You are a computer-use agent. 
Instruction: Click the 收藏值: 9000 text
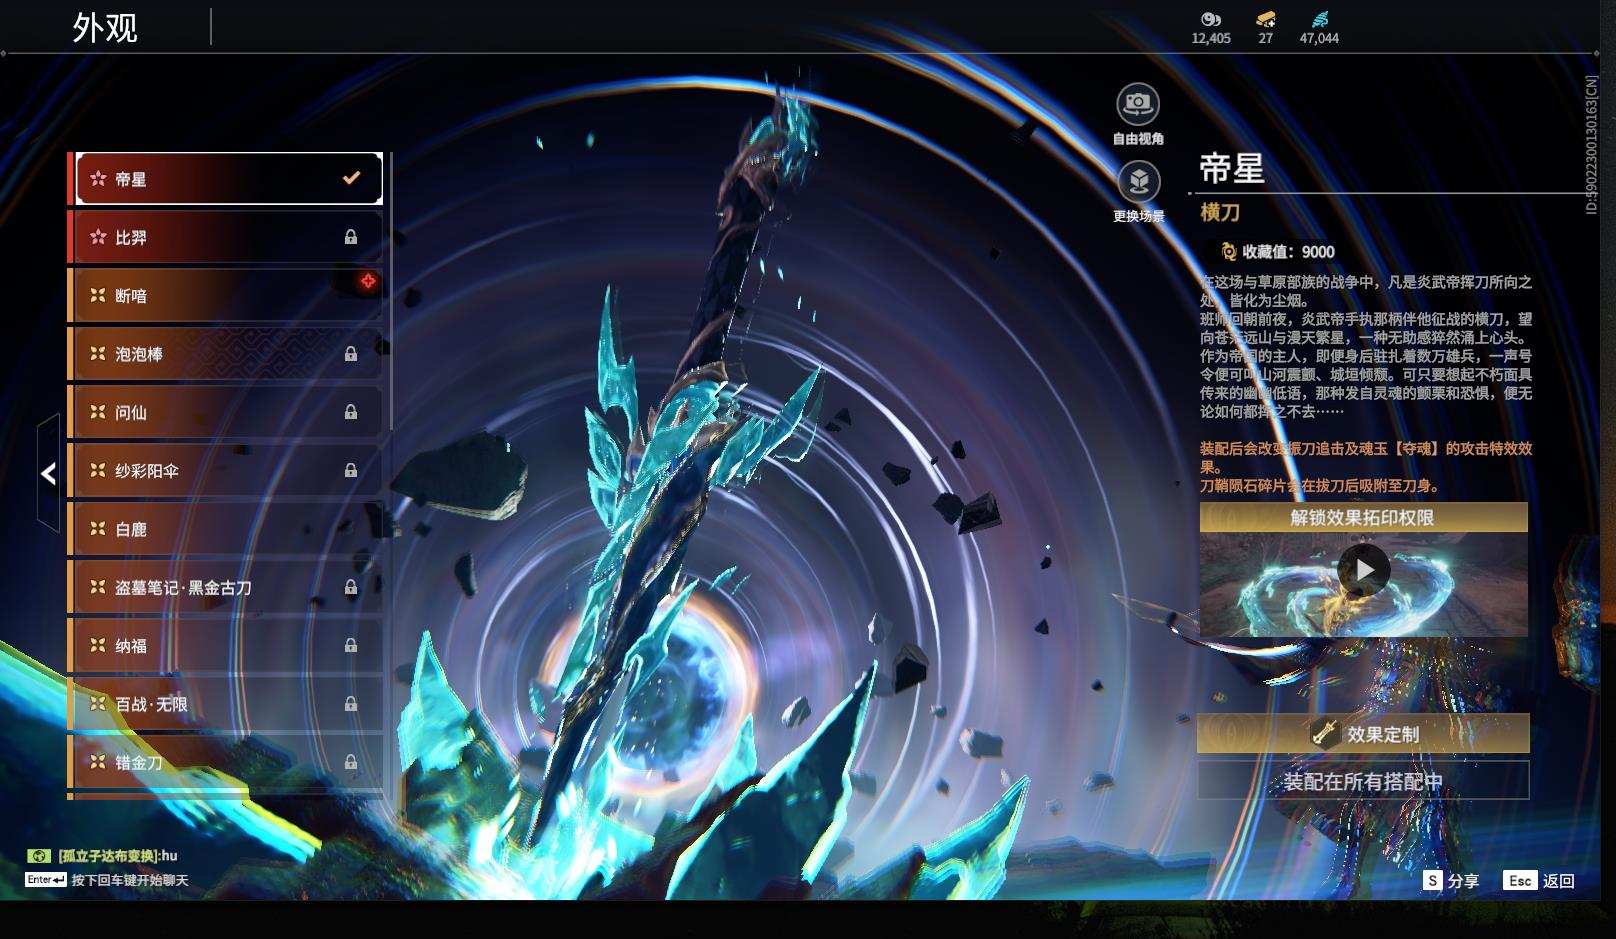pyautogui.click(x=1288, y=252)
